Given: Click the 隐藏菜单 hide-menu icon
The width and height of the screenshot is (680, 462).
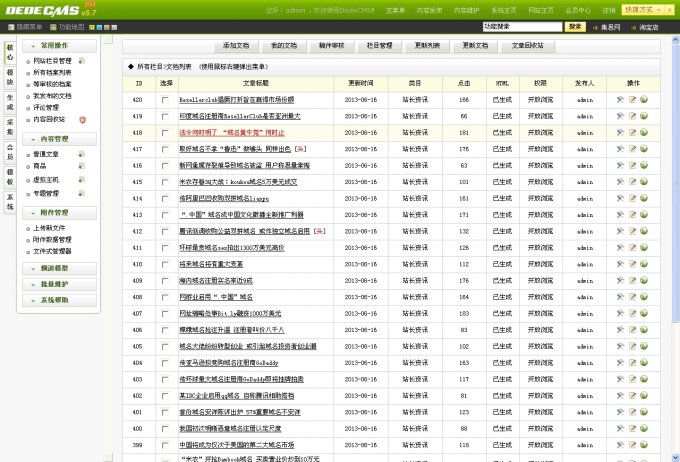Looking at the screenshot, I should 11,27.
